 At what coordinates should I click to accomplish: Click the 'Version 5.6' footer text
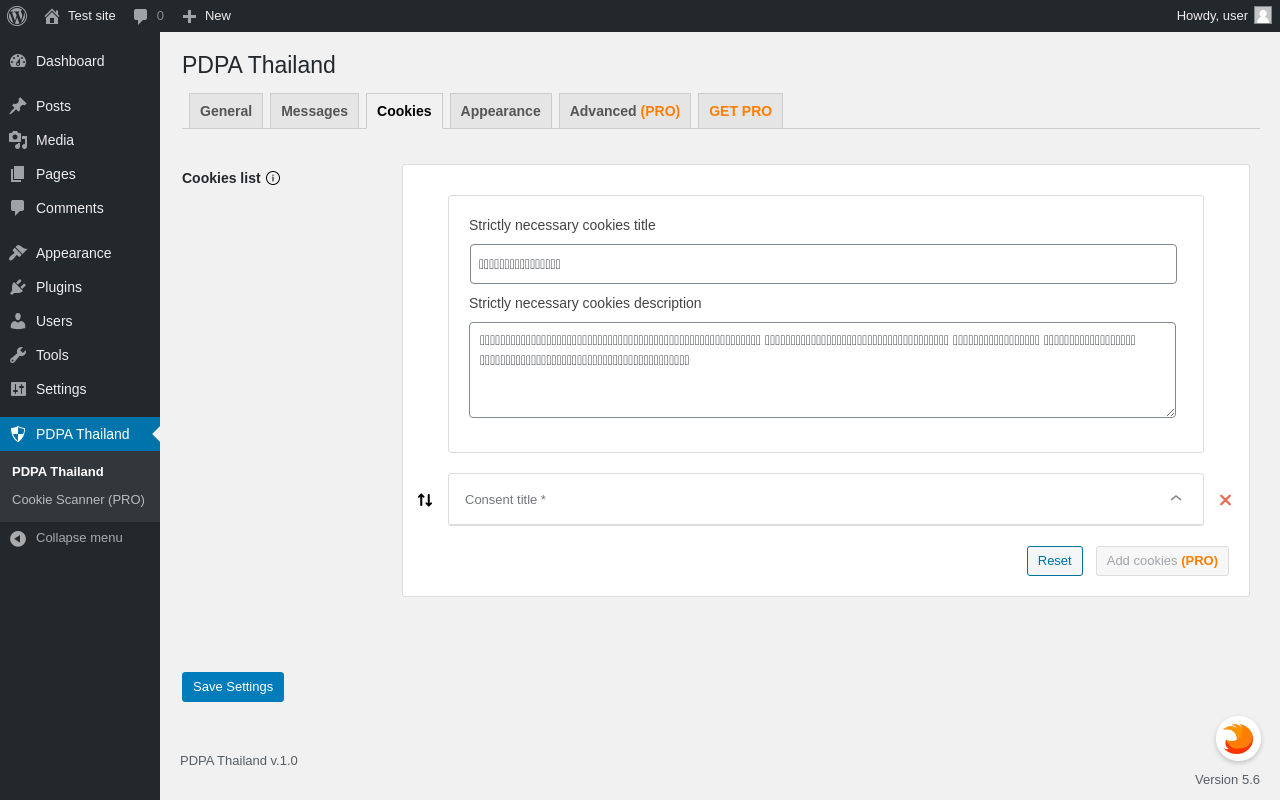(1227, 780)
